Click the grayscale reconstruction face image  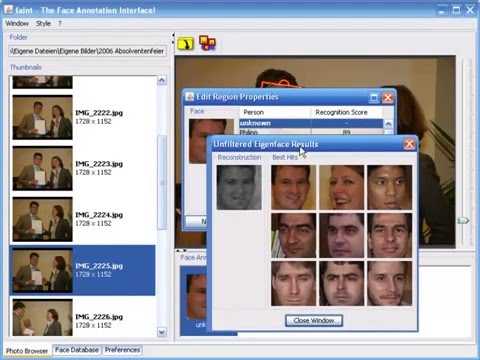point(239,187)
